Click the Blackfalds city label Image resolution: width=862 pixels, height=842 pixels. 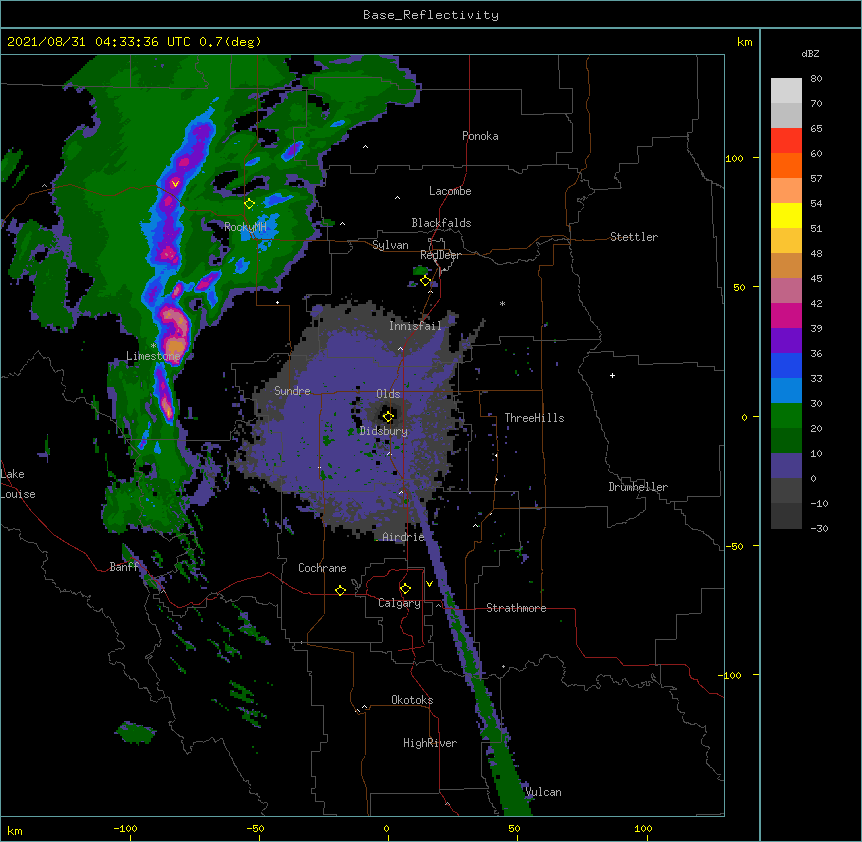point(441,223)
